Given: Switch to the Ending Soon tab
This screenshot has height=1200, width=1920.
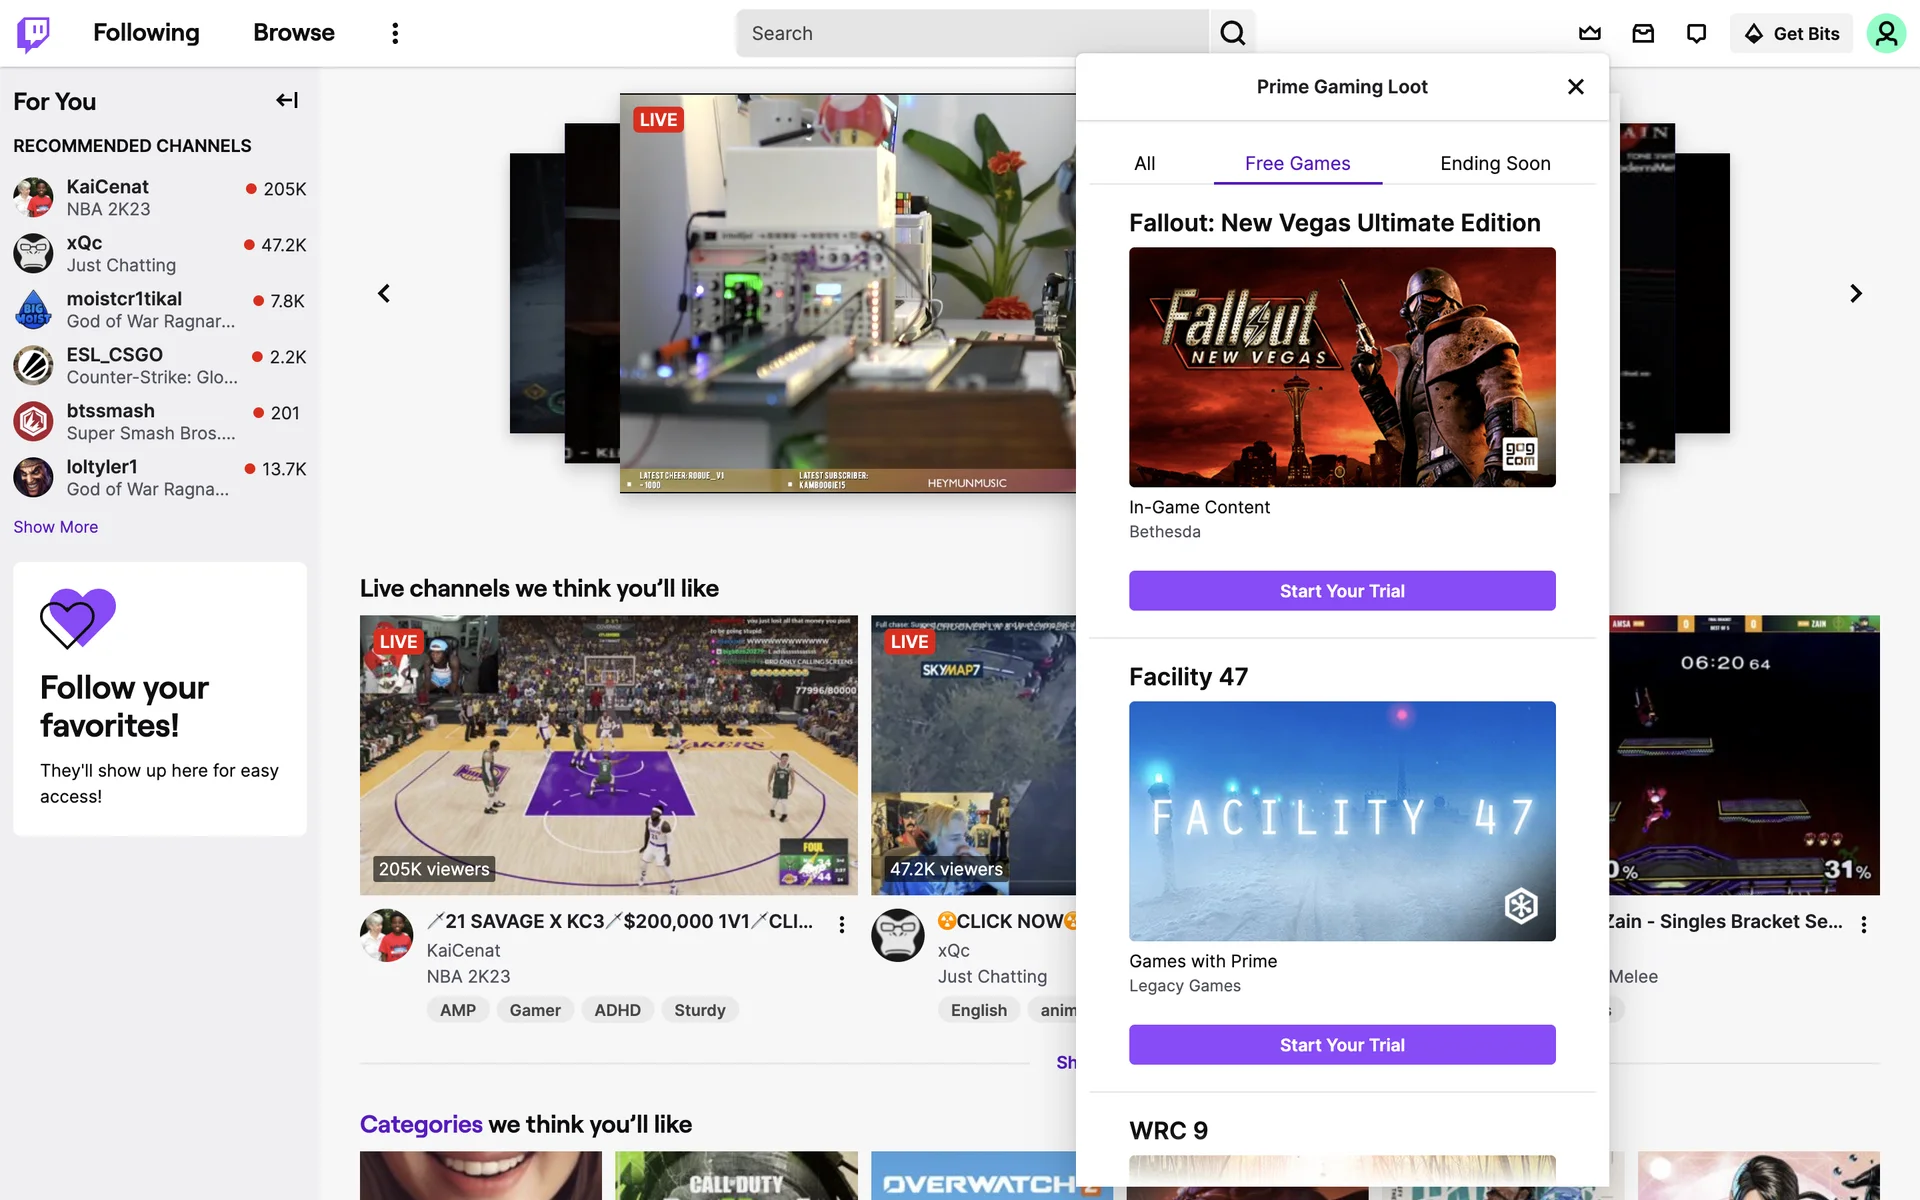Looking at the screenshot, I should point(1495,163).
